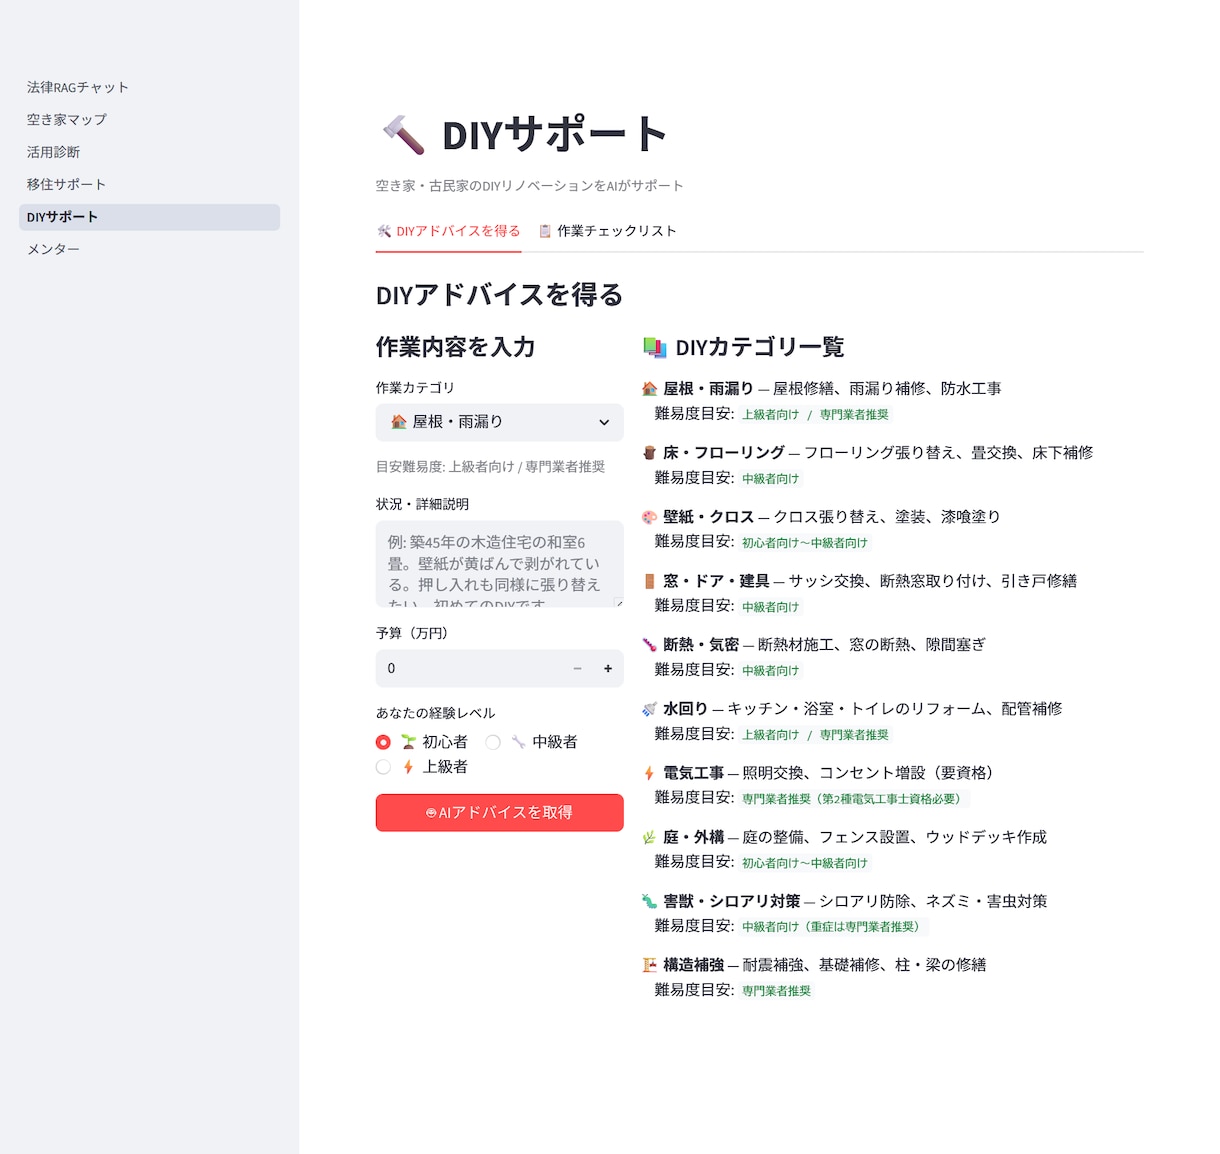This screenshot has width=1220, height=1154.
Task: Click the textarea resize handle corner
Action: click(619, 602)
